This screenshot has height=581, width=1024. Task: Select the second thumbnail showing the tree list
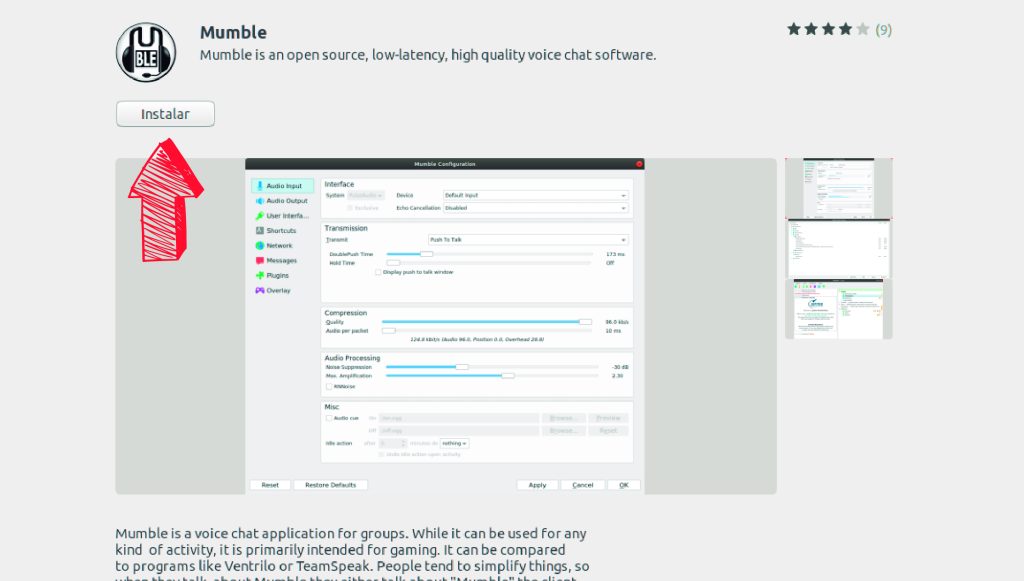(x=839, y=249)
